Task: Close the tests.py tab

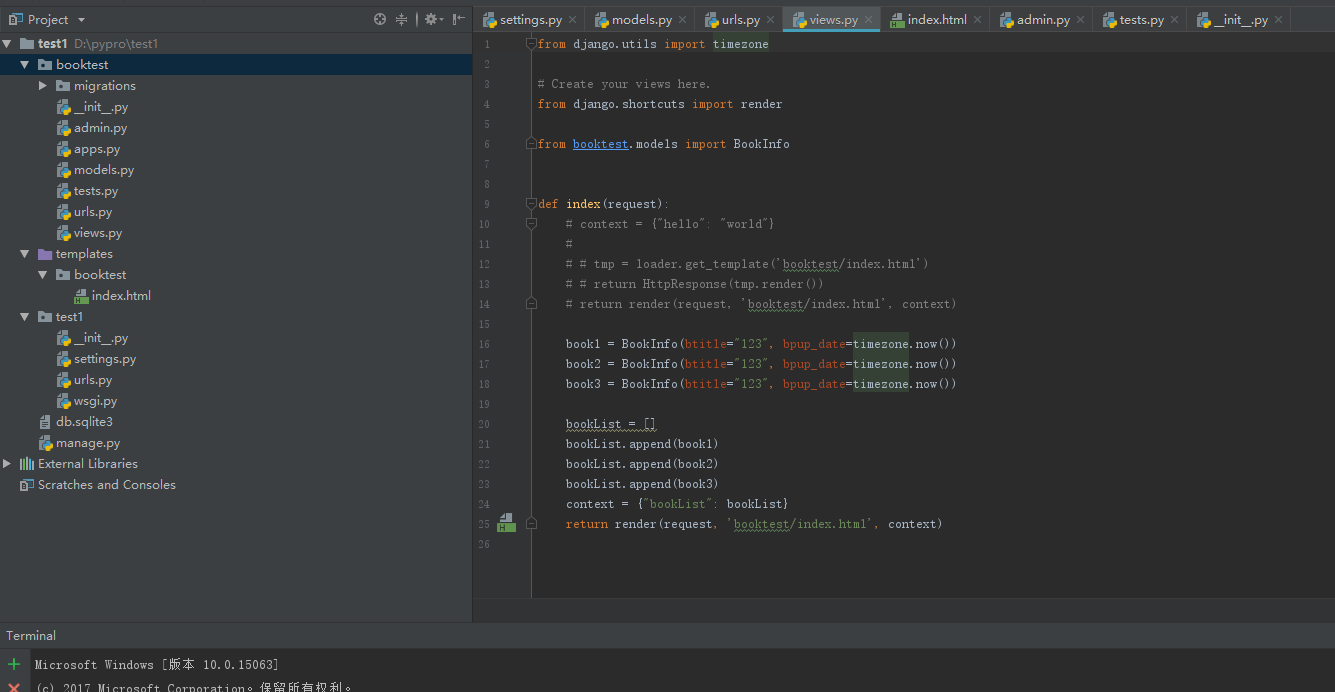Action: (1174, 20)
